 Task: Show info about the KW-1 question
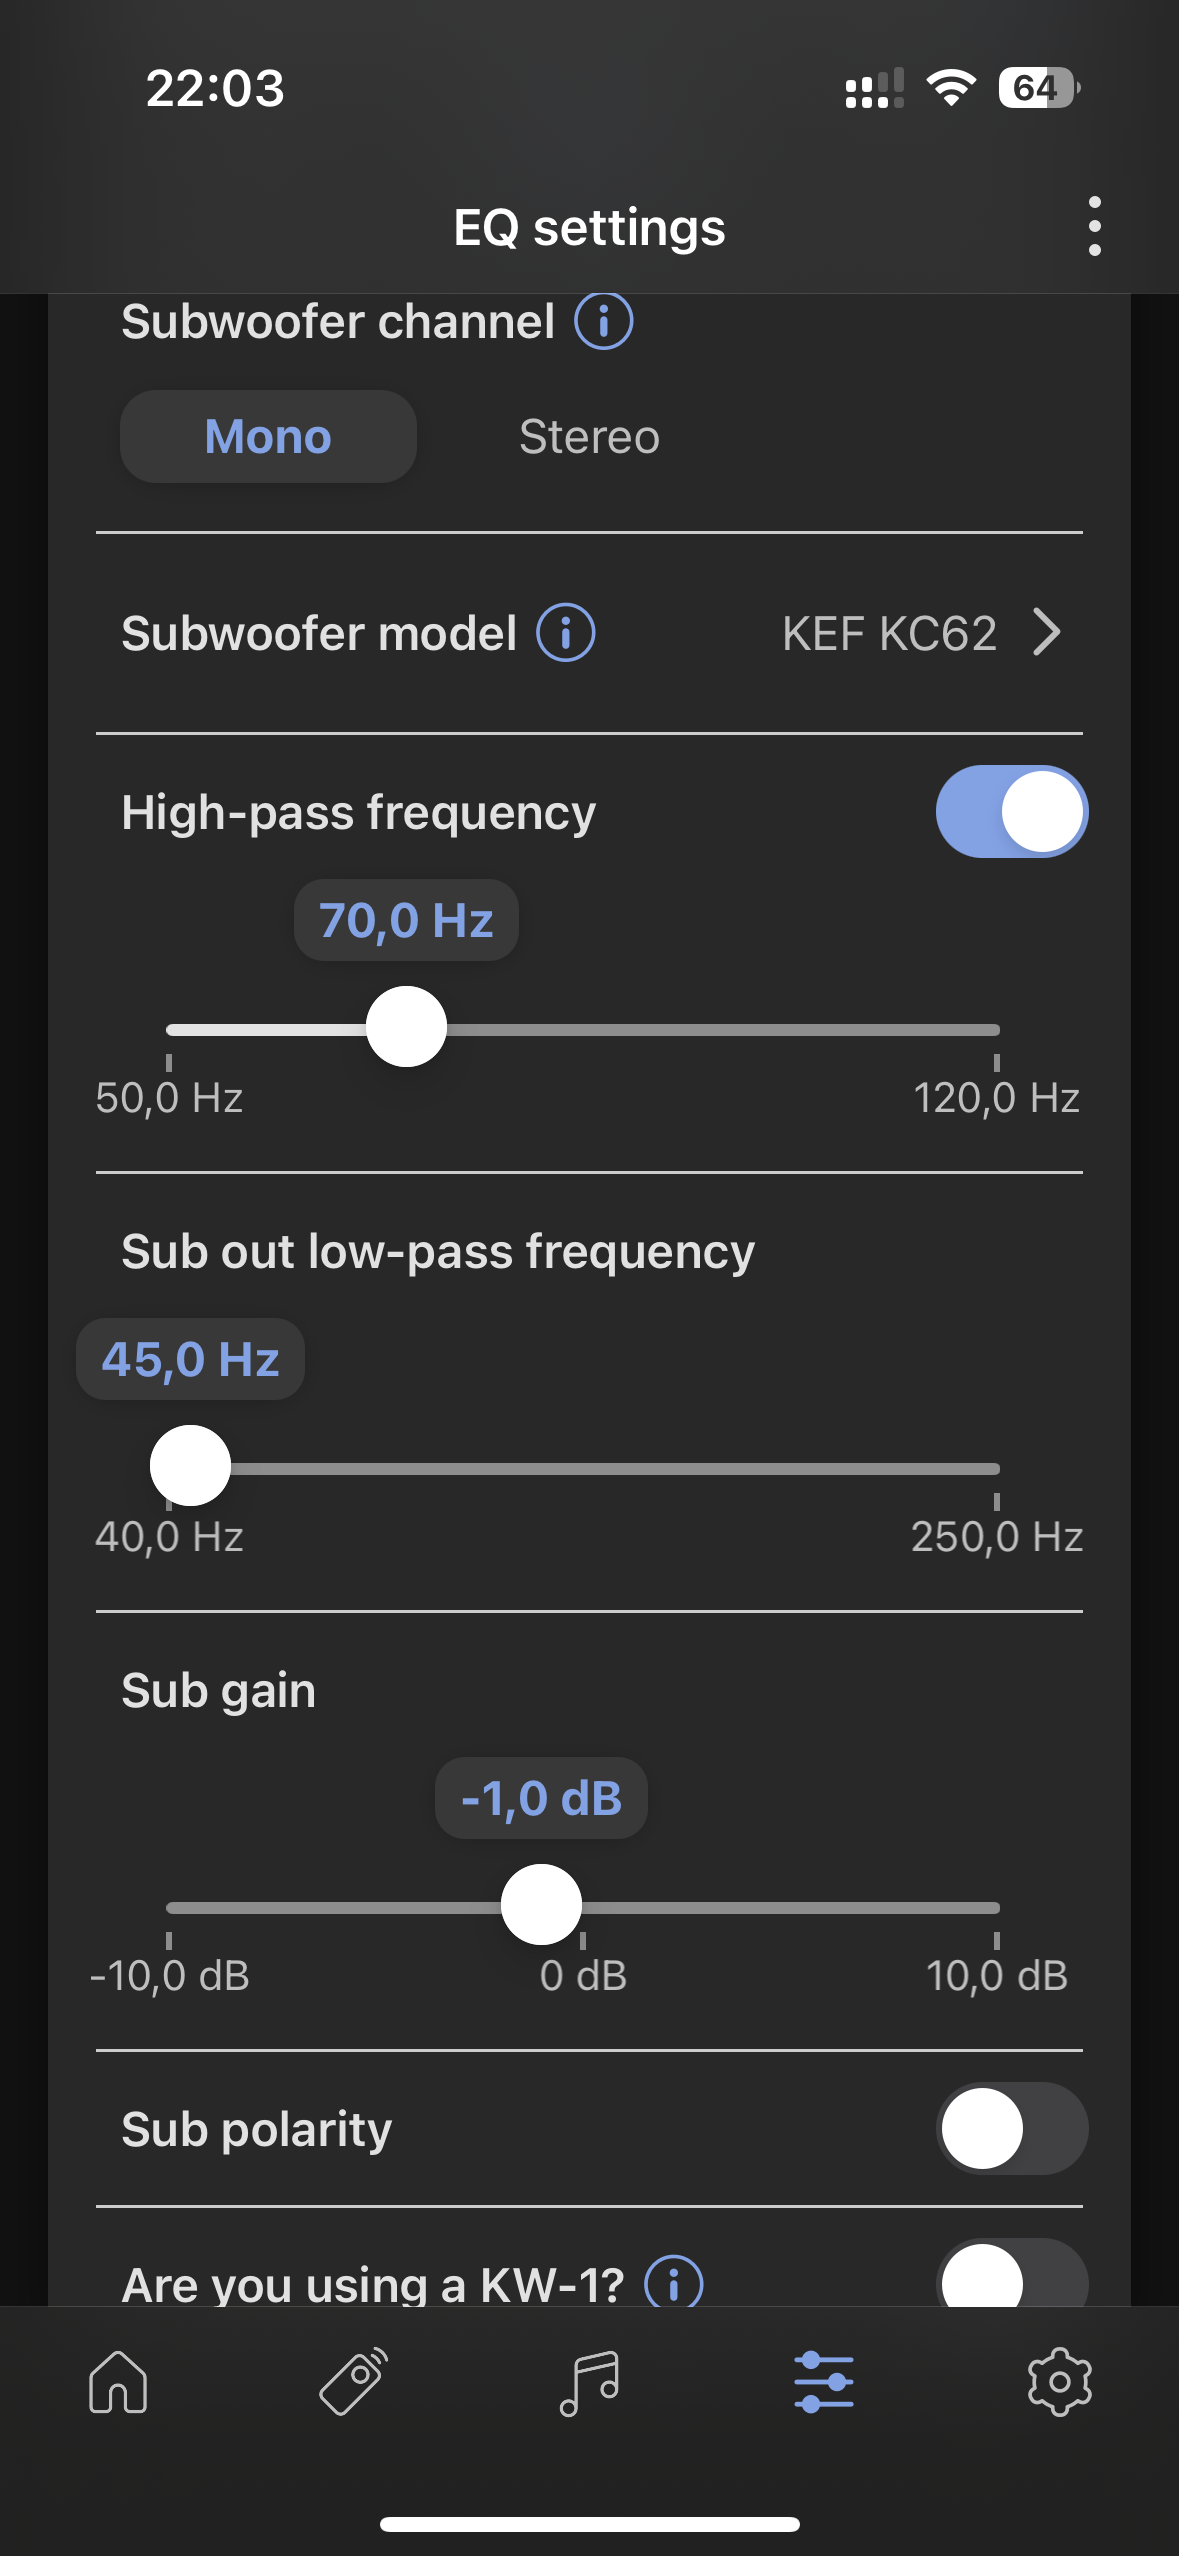coord(673,2283)
